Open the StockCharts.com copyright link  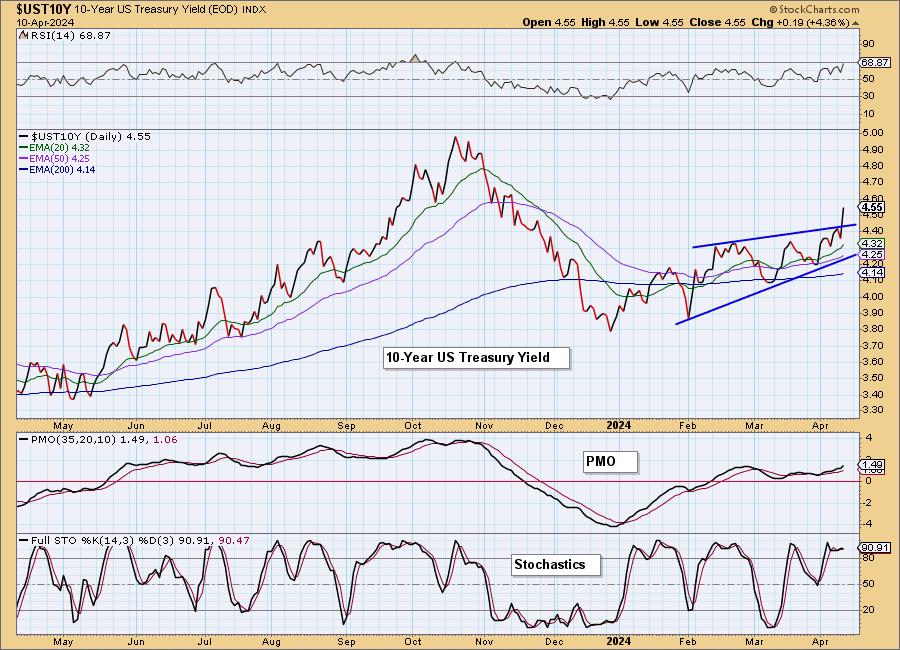point(814,9)
